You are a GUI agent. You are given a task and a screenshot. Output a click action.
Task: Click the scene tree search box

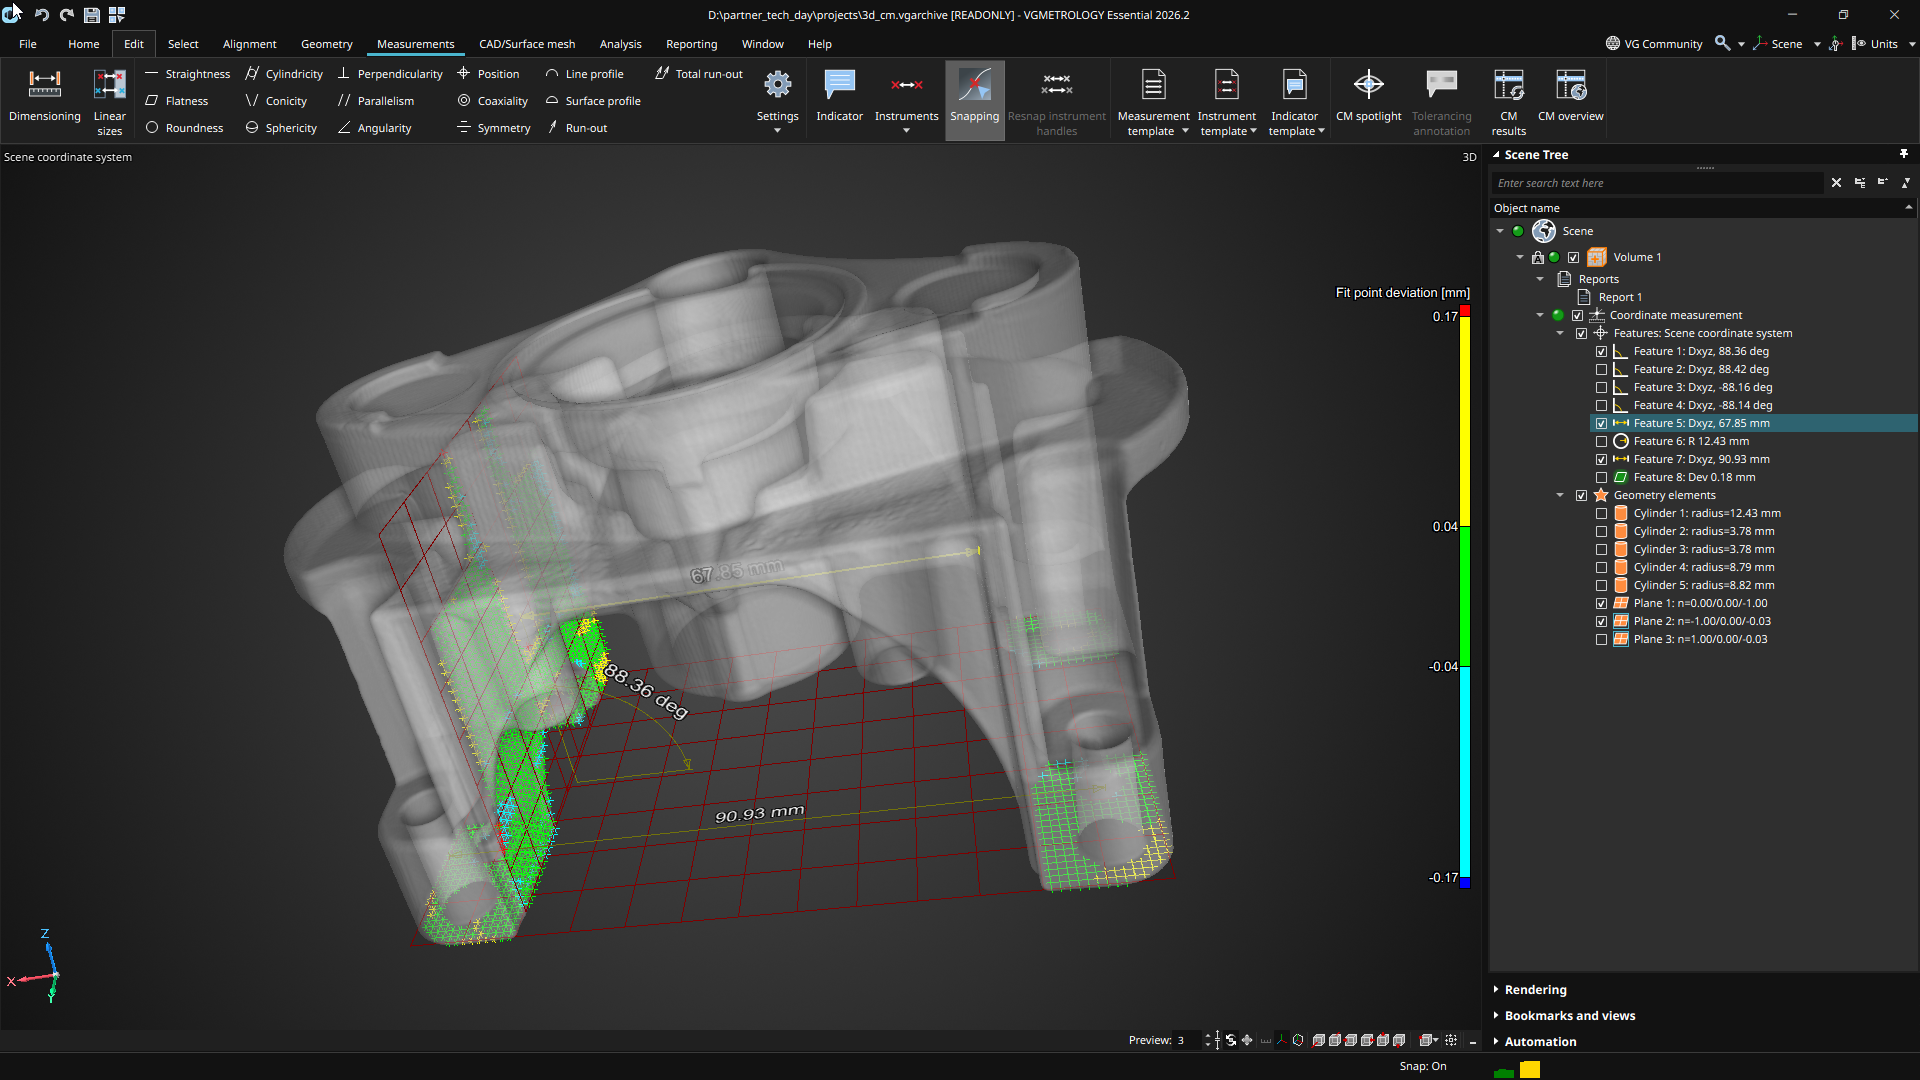[x=1658, y=183]
